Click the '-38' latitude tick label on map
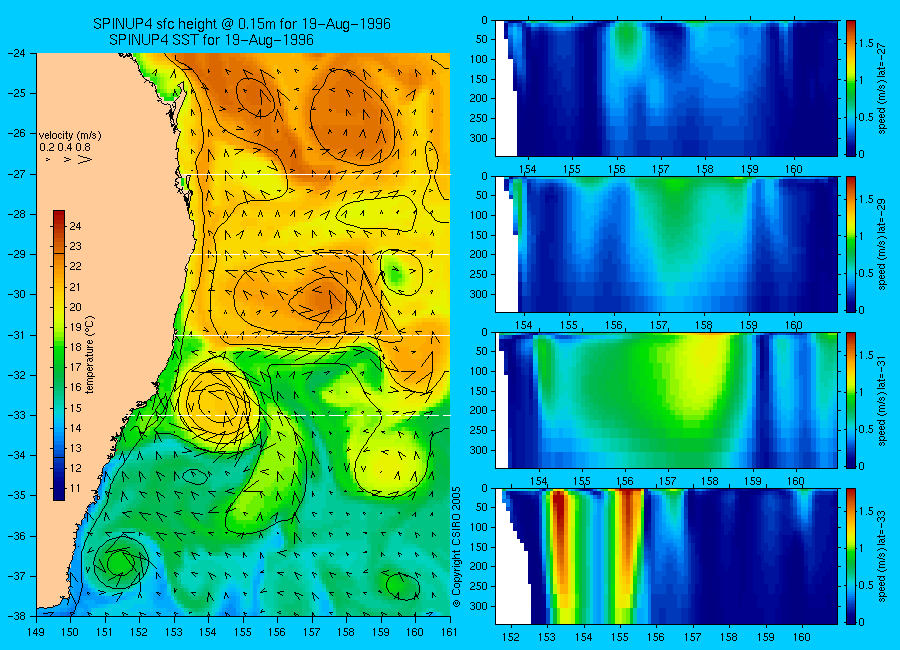This screenshot has height=650, width=900. coord(17,616)
